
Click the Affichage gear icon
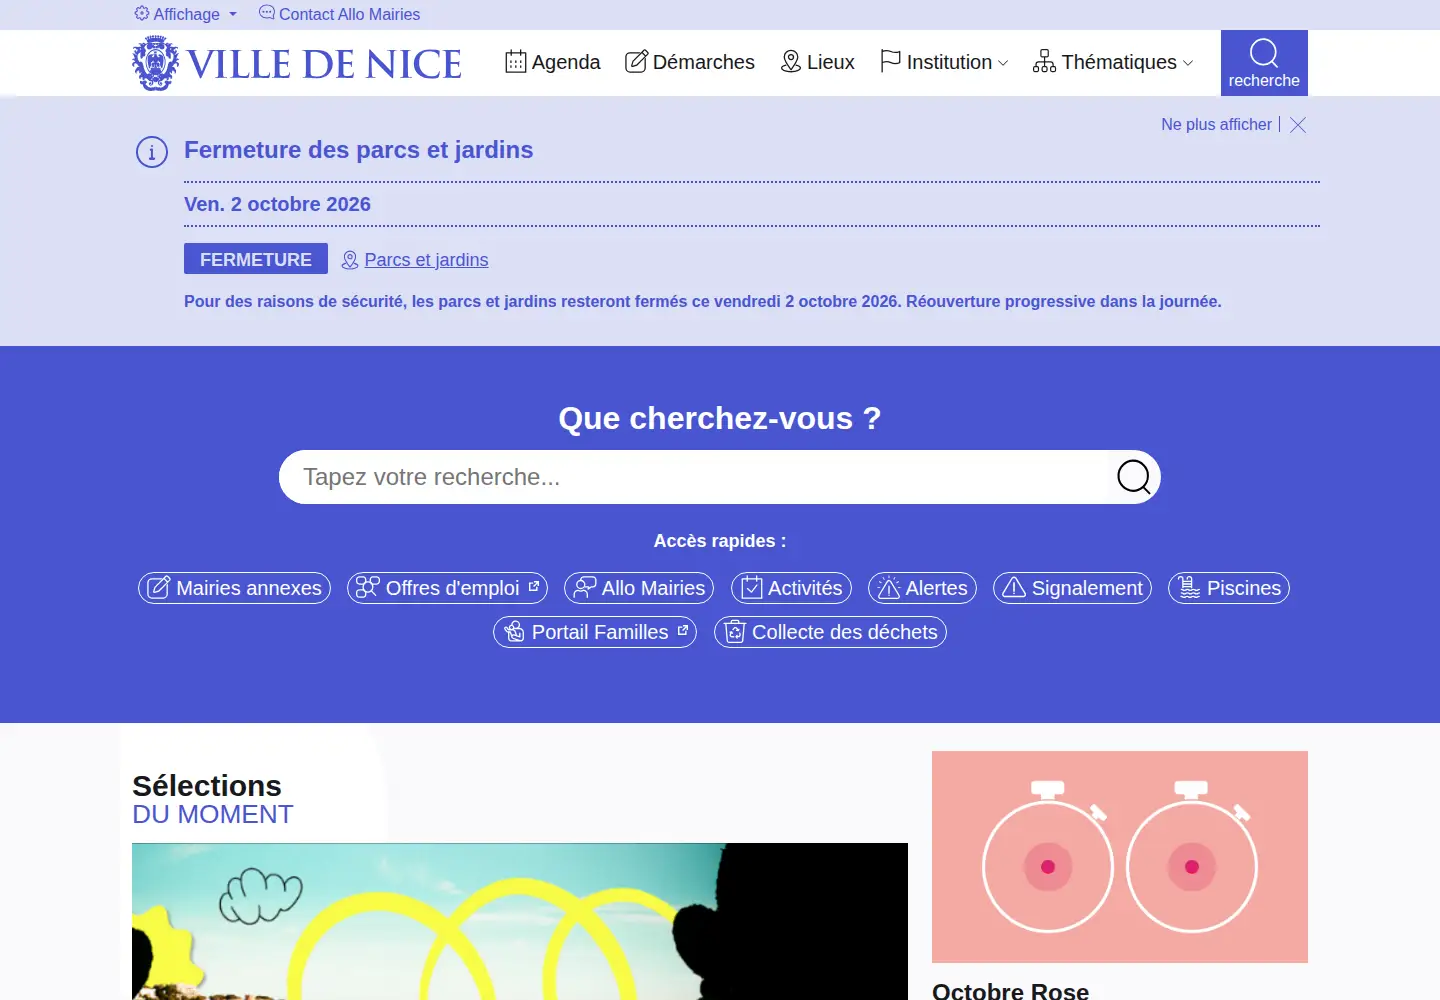(x=142, y=13)
